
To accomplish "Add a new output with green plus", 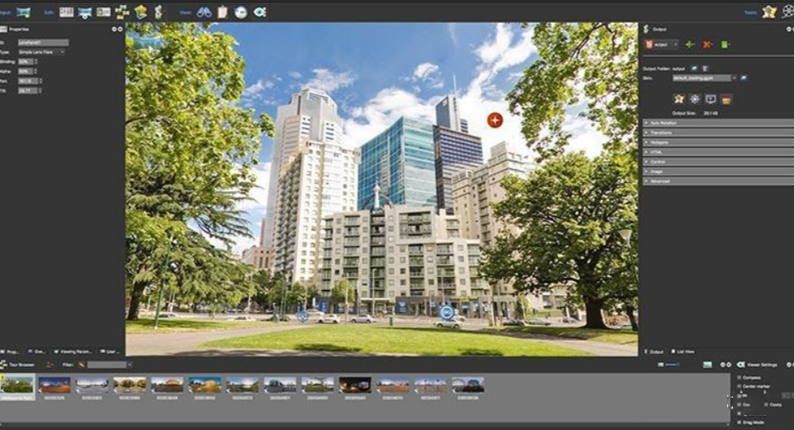I will pos(690,45).
